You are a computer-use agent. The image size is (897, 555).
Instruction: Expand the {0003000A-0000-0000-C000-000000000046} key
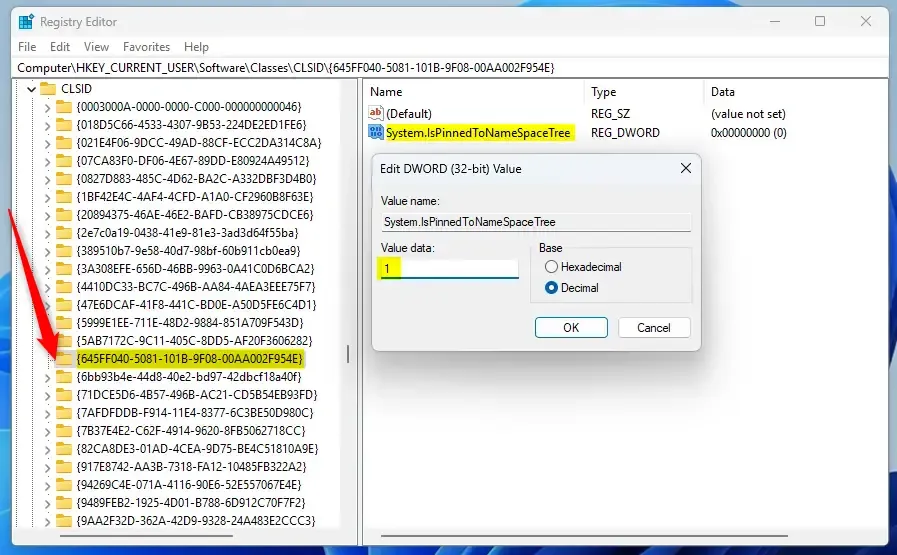(x=47, y=107)
